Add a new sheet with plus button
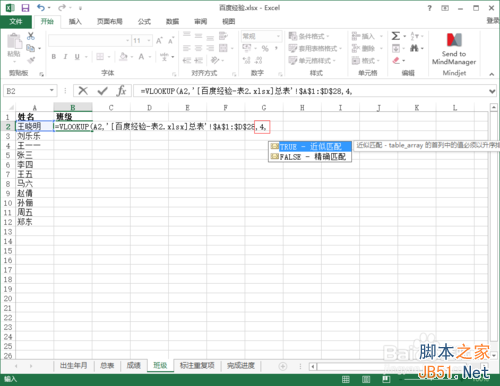Image resolution: width=500 pixels, height=386 pixels. point(283,366)
